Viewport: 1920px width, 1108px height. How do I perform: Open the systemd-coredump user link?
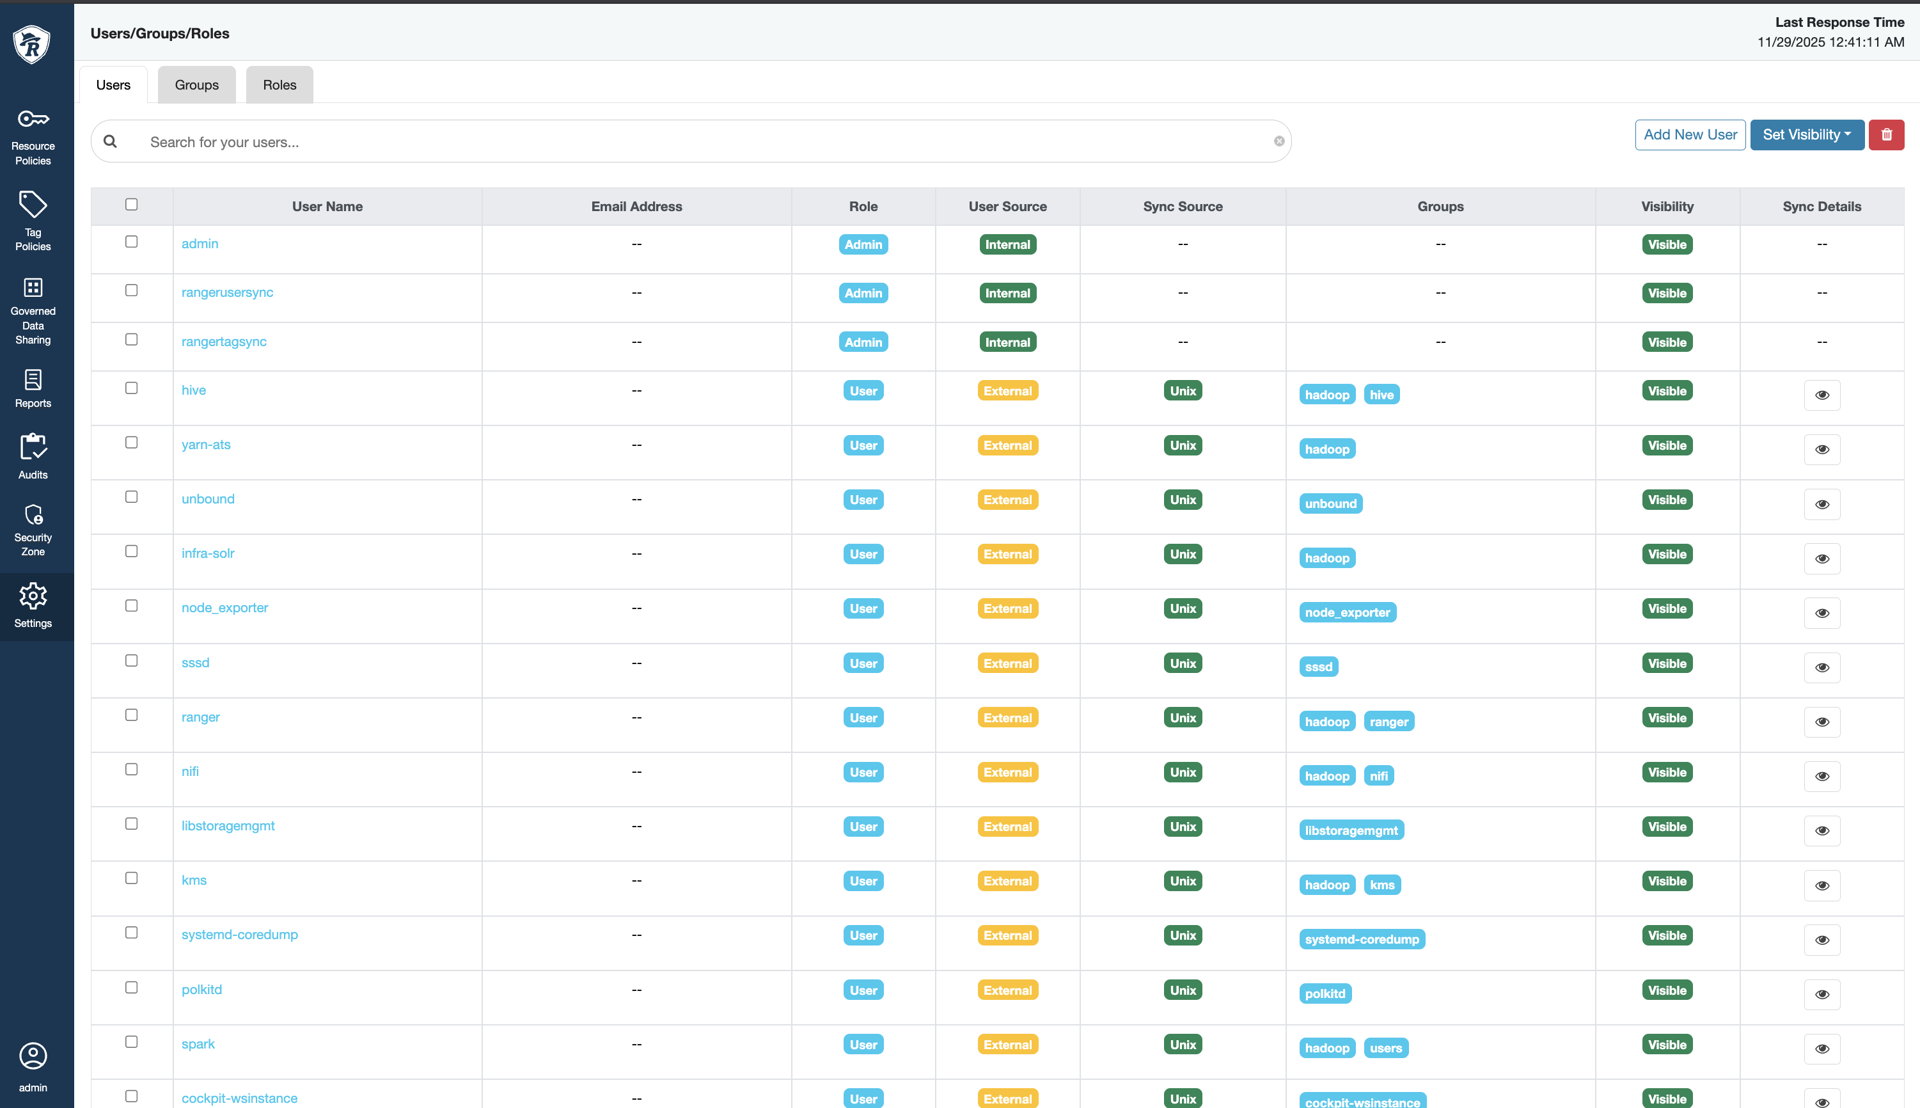(239, 935)
